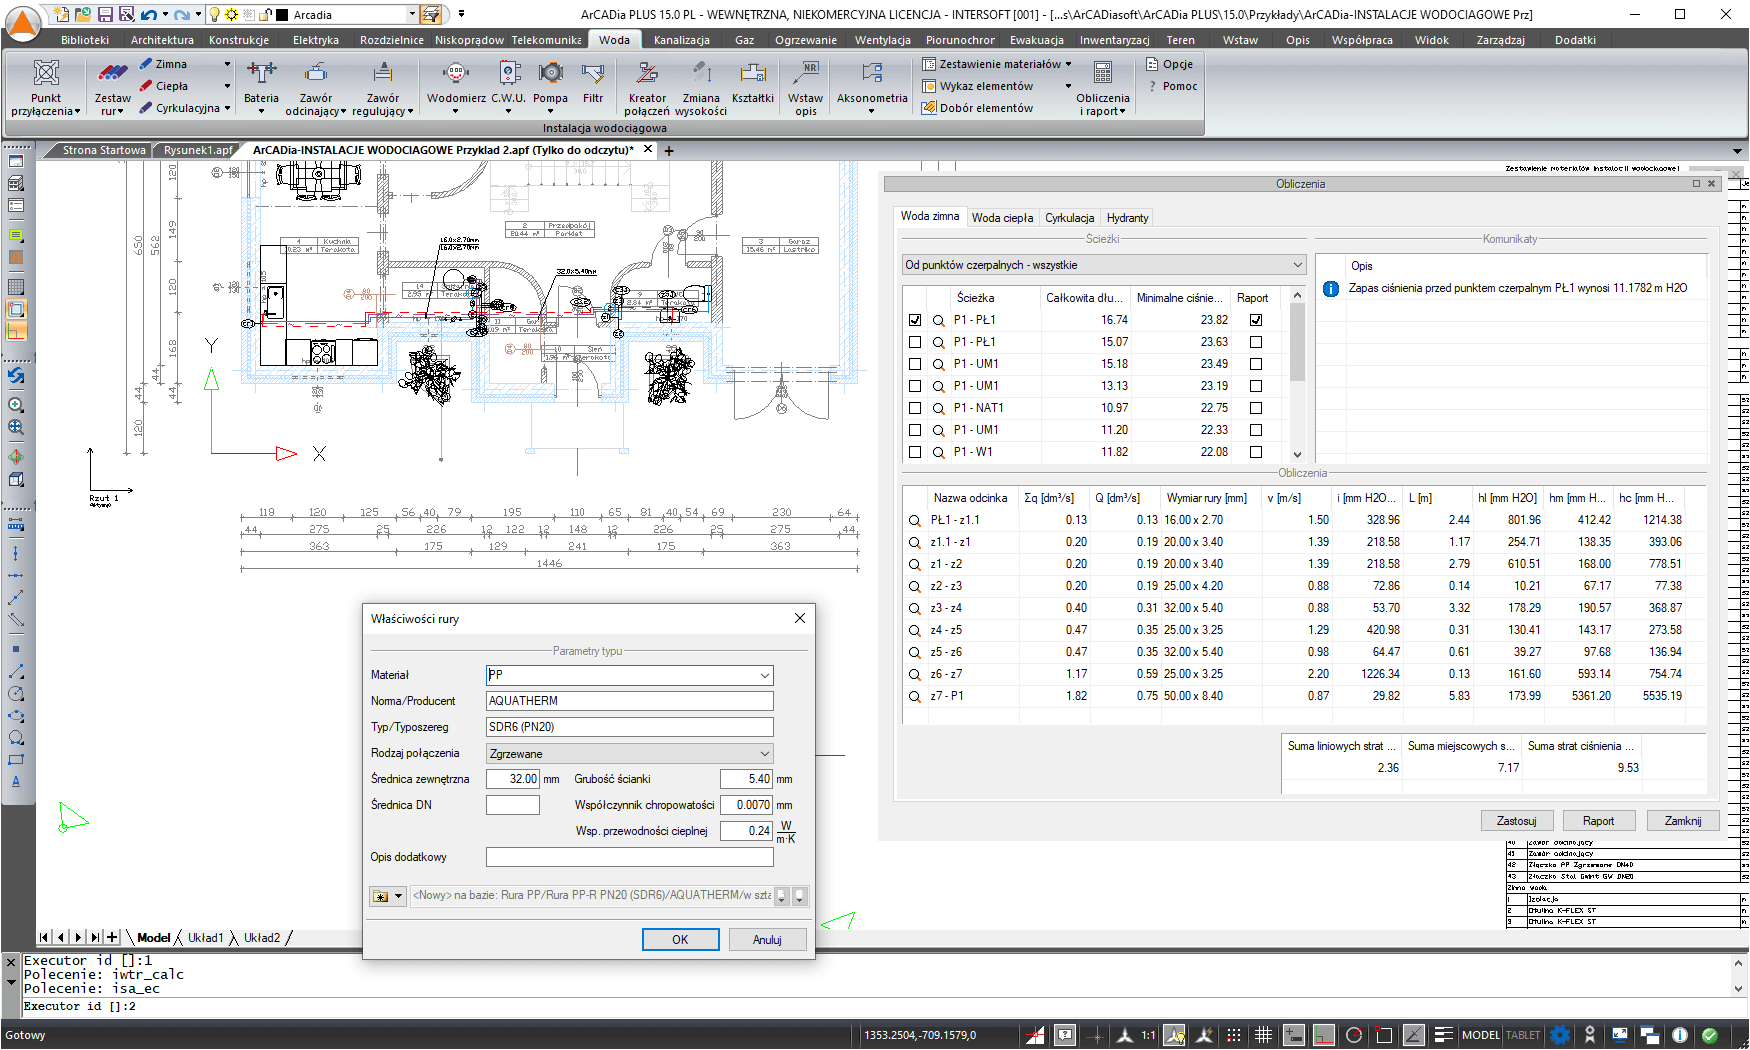The image size is (1750, 1050).
Task: Open the Materiał dropdown showing PP
Action: 763,675
